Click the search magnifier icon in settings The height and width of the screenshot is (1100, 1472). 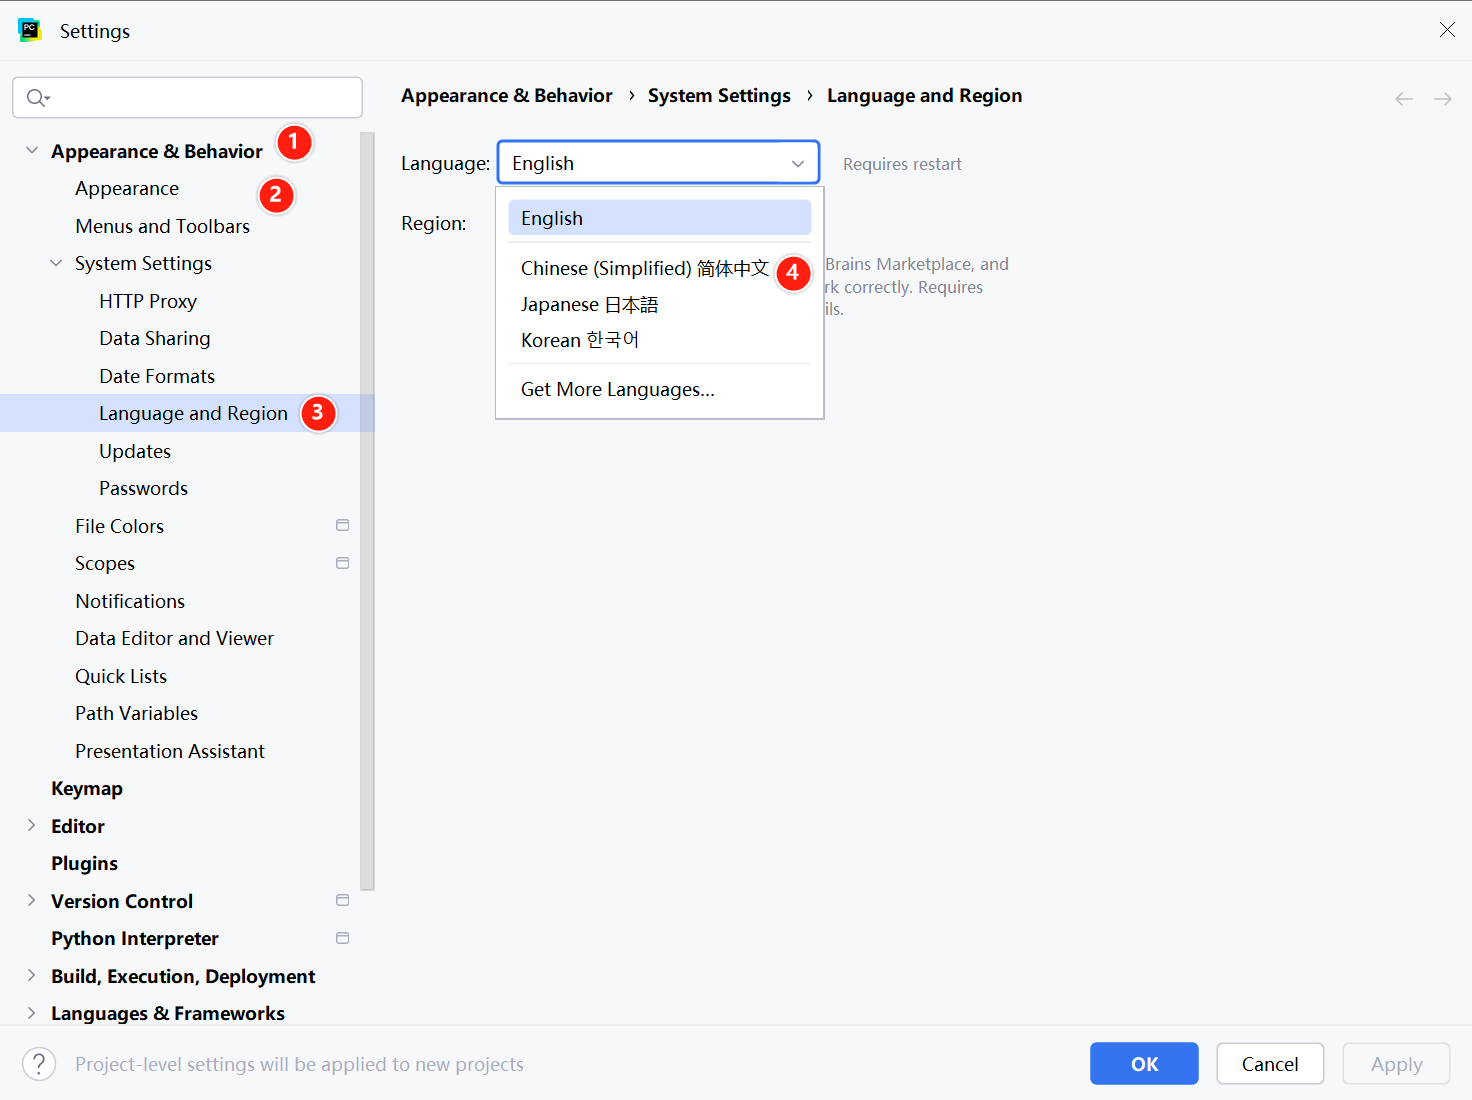click(37, 98)
